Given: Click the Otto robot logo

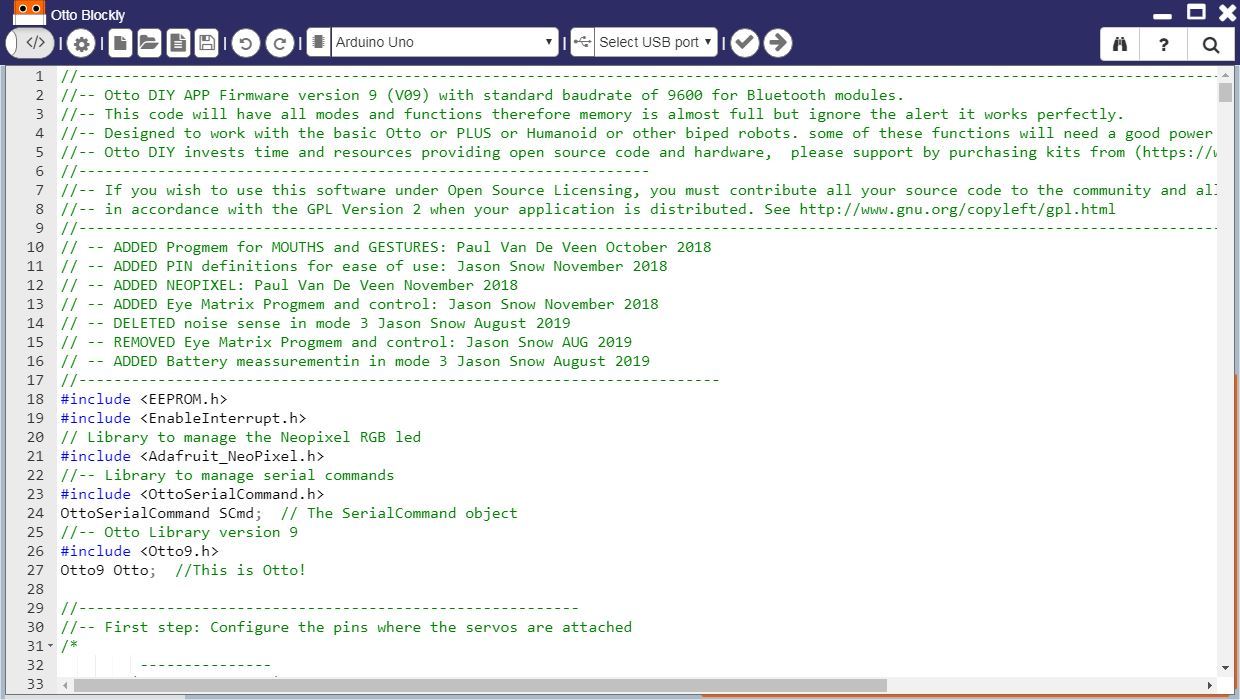Looking at the screenshot, I should [29, 13].
